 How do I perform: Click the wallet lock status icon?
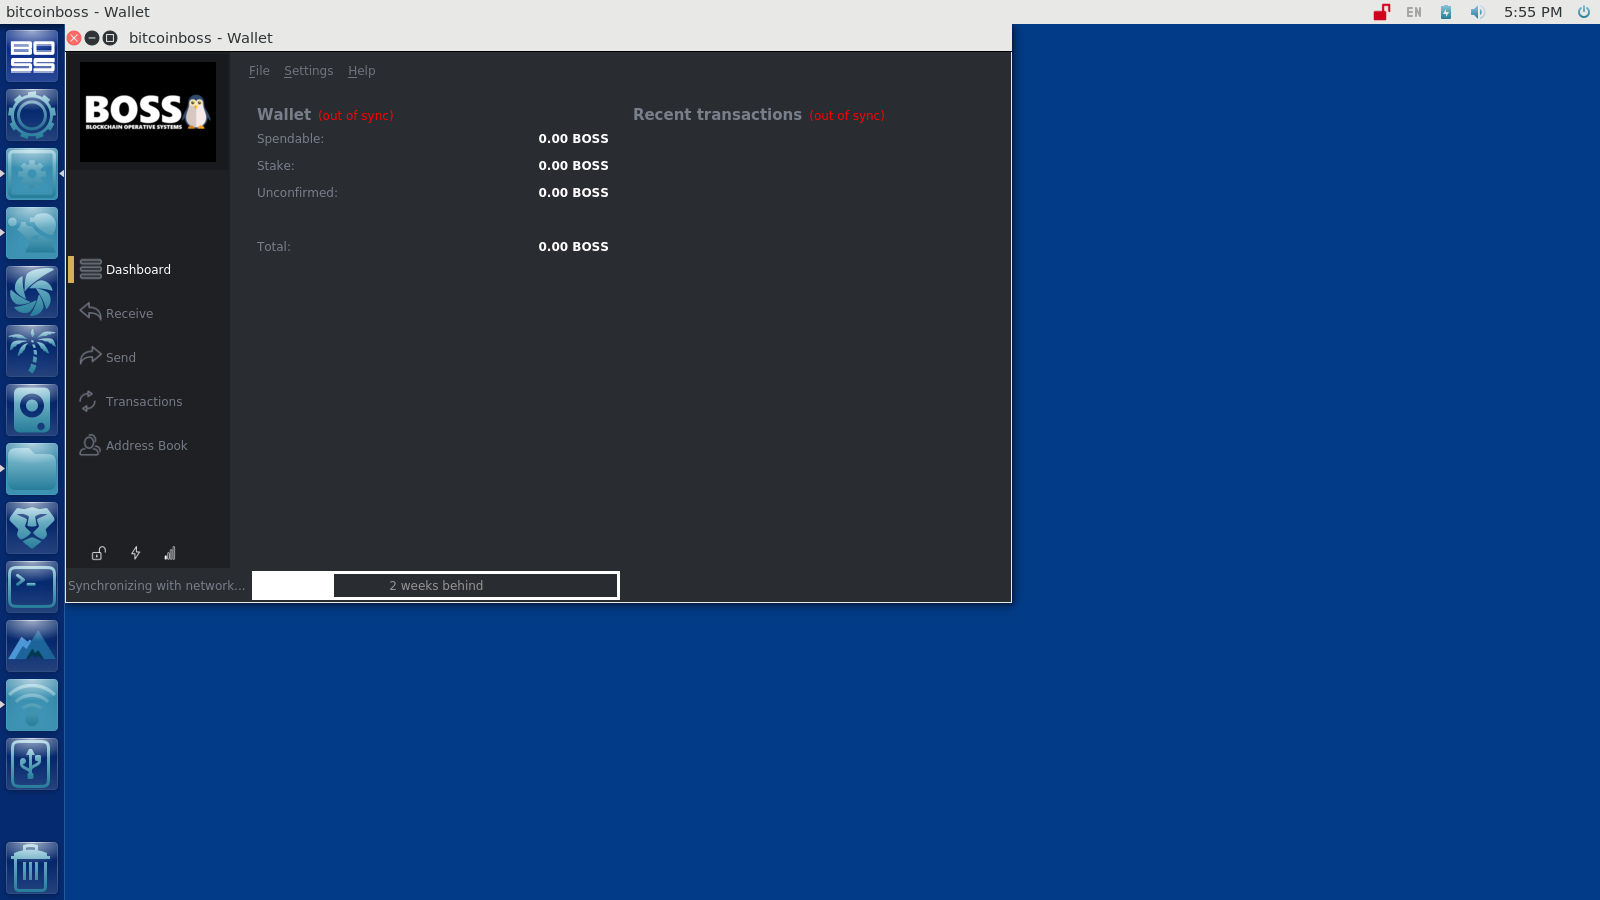(99, 553)
